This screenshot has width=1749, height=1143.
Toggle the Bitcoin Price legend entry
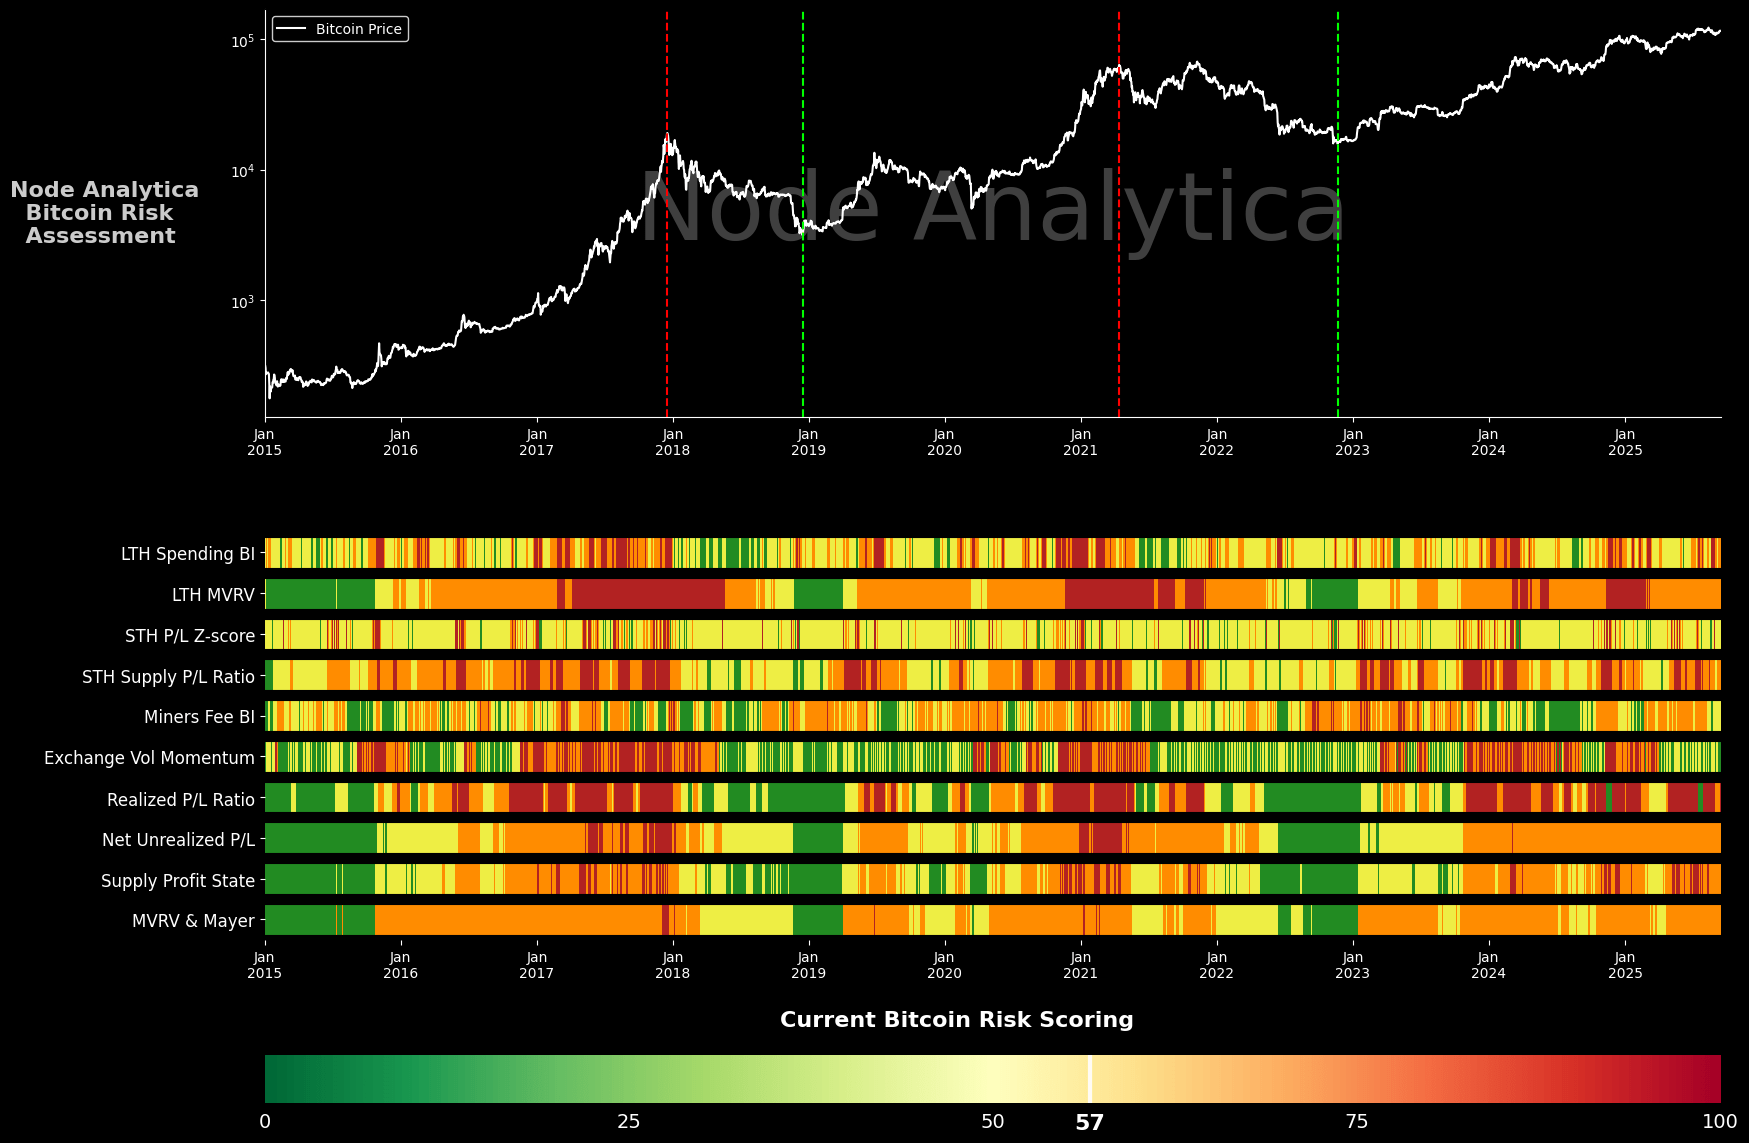(339, 29)
